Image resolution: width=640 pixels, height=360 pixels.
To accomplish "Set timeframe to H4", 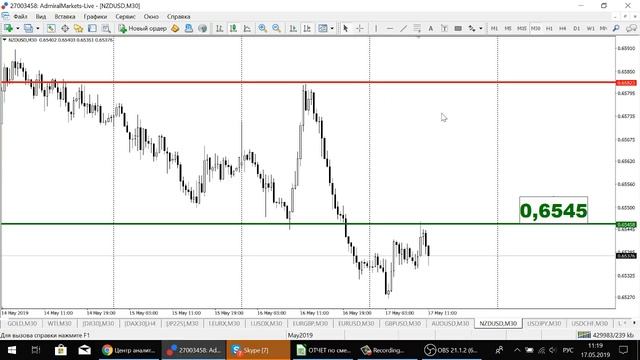I will point(562,28).
